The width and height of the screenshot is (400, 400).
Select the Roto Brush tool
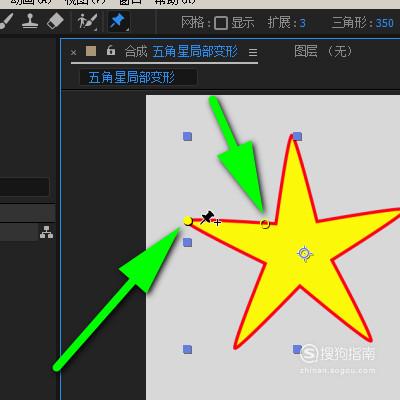pos(87,21)
